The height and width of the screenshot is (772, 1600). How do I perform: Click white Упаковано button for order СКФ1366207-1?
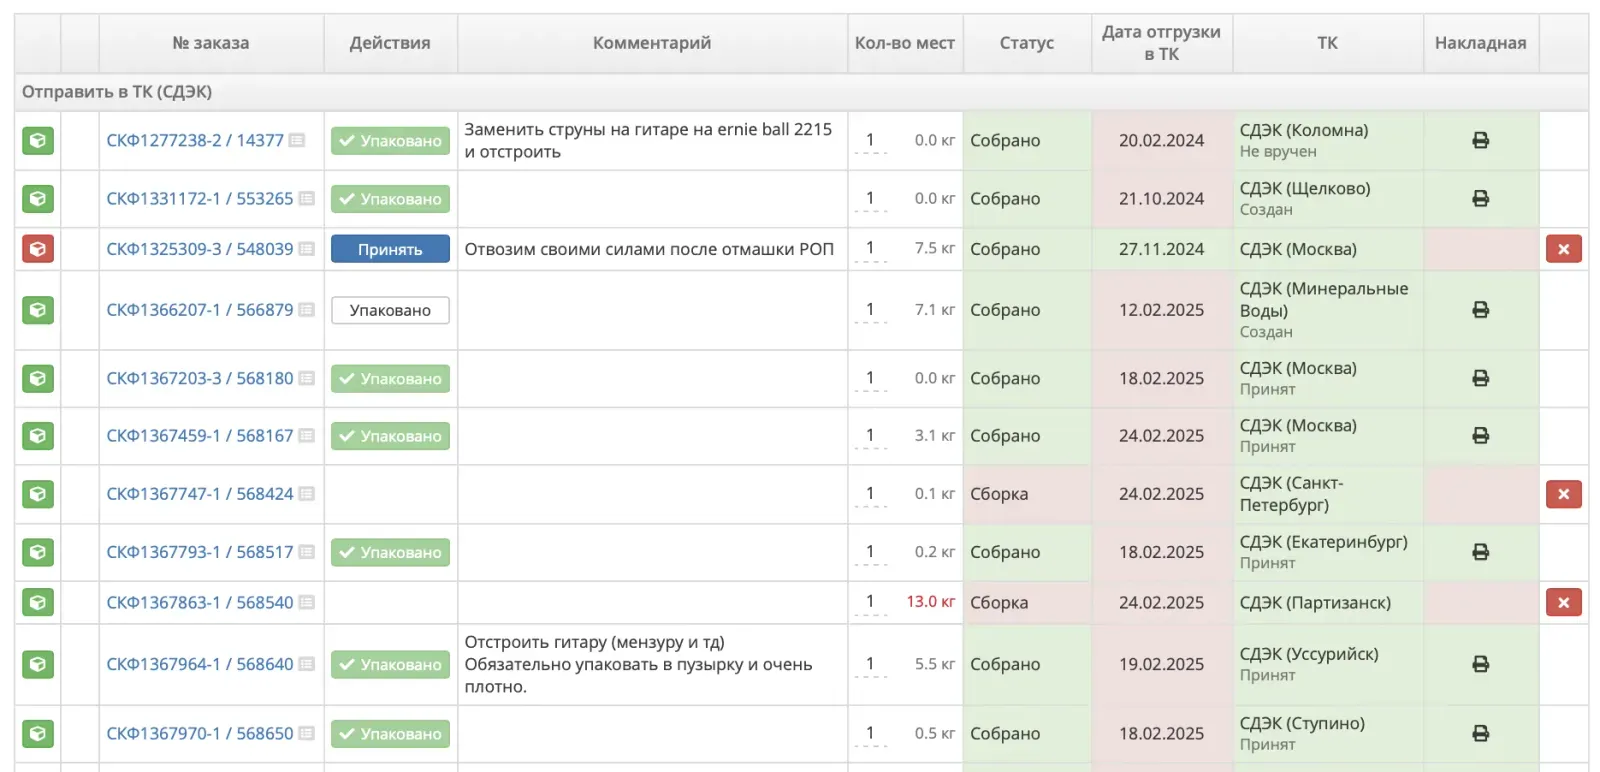pyautogui.click(x=390, y=310)
